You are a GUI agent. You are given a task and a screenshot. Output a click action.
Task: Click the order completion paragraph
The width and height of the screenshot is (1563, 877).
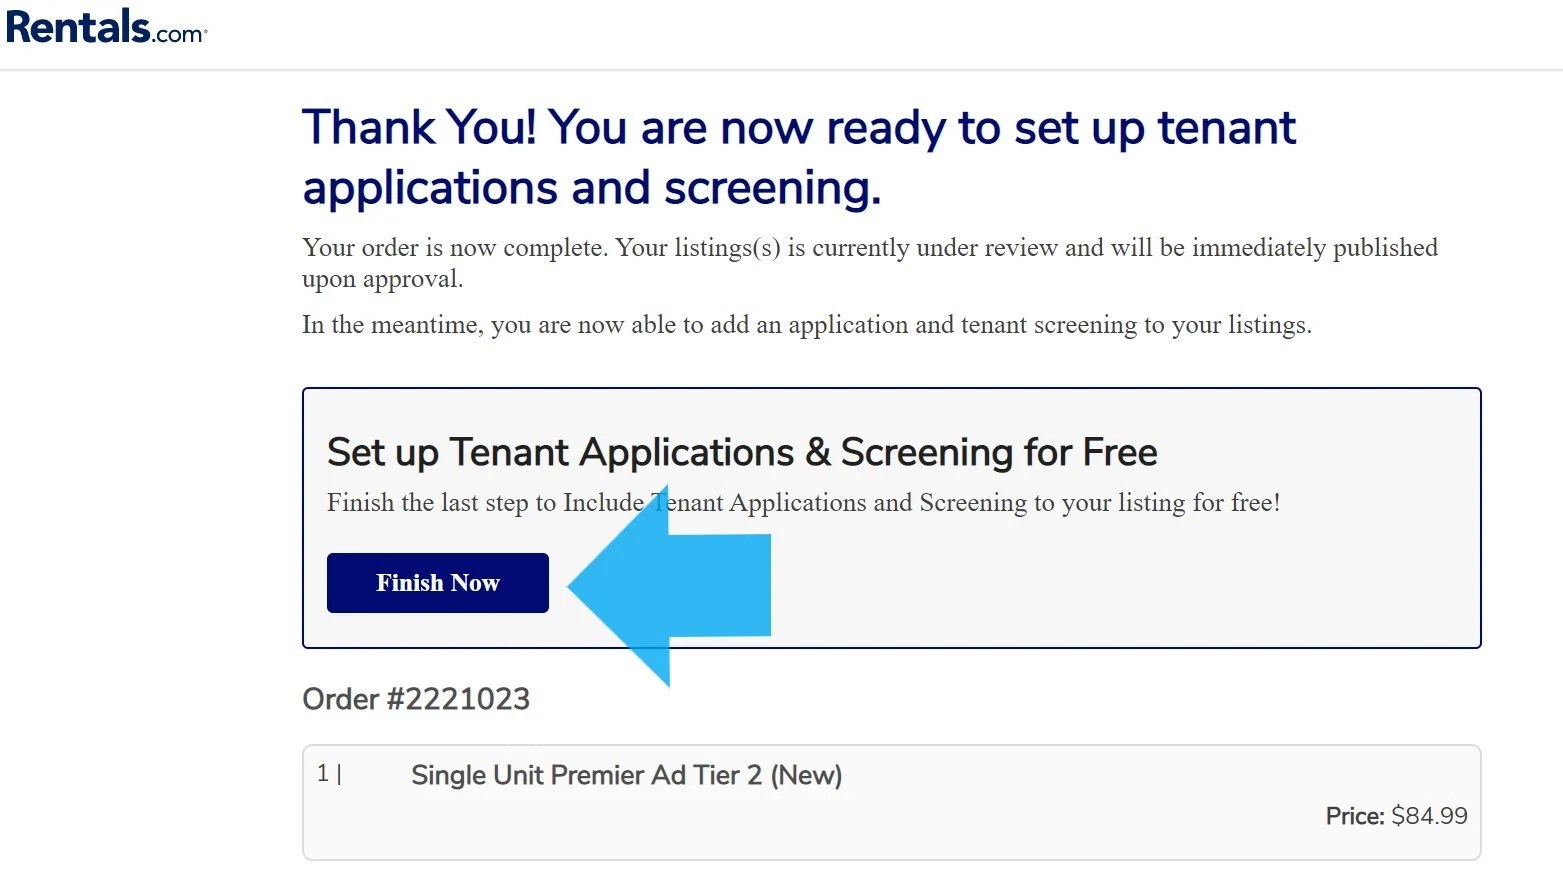coord(868,262)
